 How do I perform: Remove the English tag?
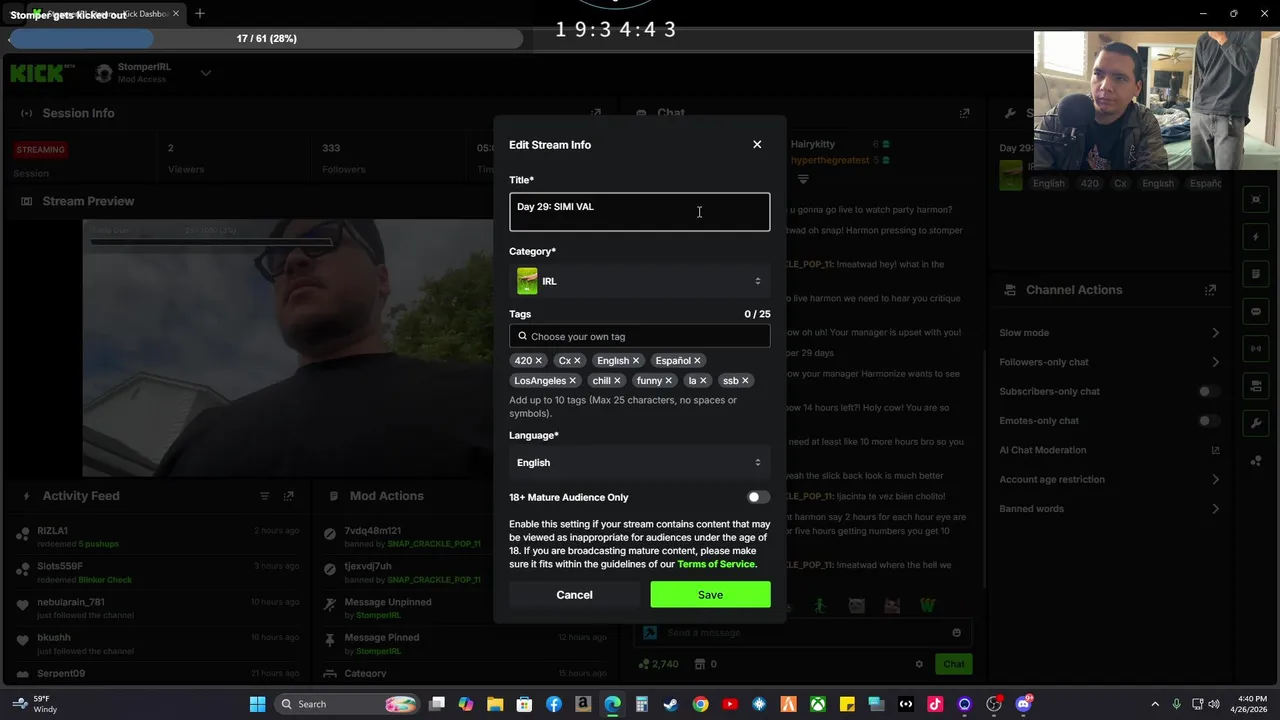(x=636, y=361)
